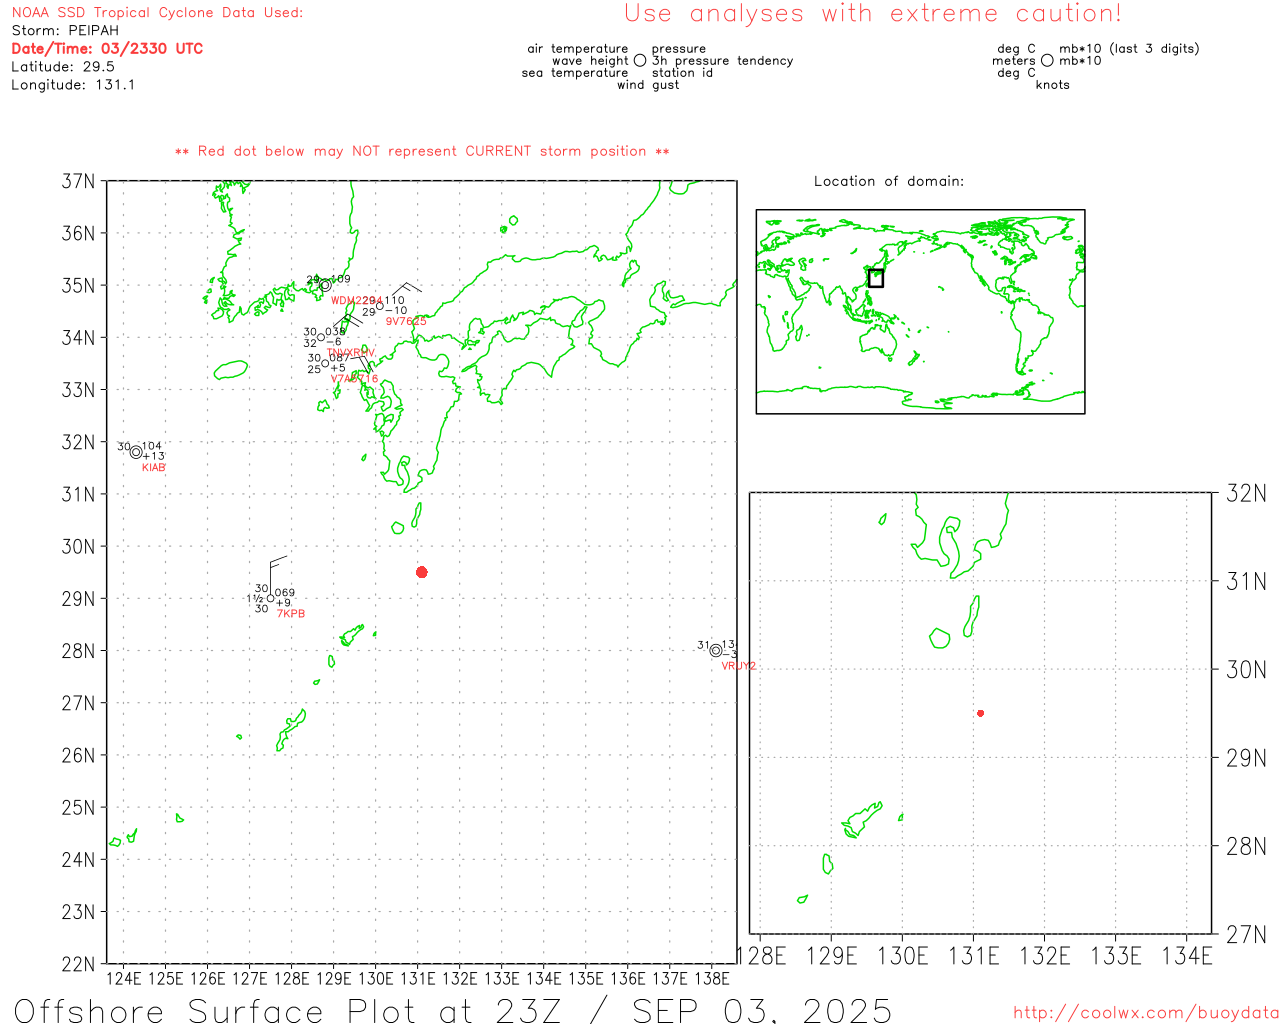
Task: Click the 'knots' units legend label
Action: pyautogui.click(x=1053, y=85)
